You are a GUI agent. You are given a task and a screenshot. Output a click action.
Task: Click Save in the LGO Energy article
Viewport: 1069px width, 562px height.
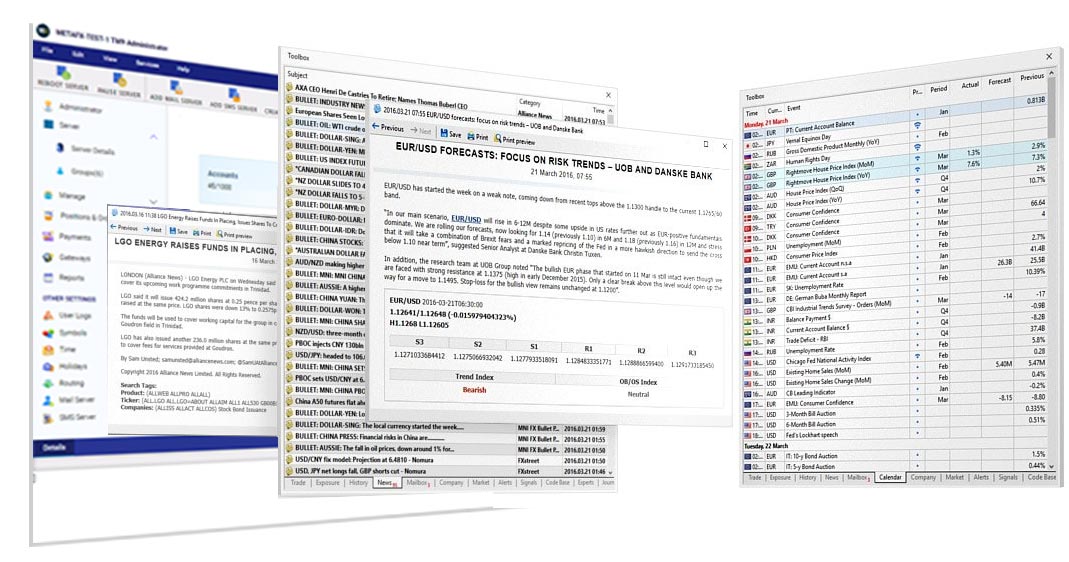(178, 231)
